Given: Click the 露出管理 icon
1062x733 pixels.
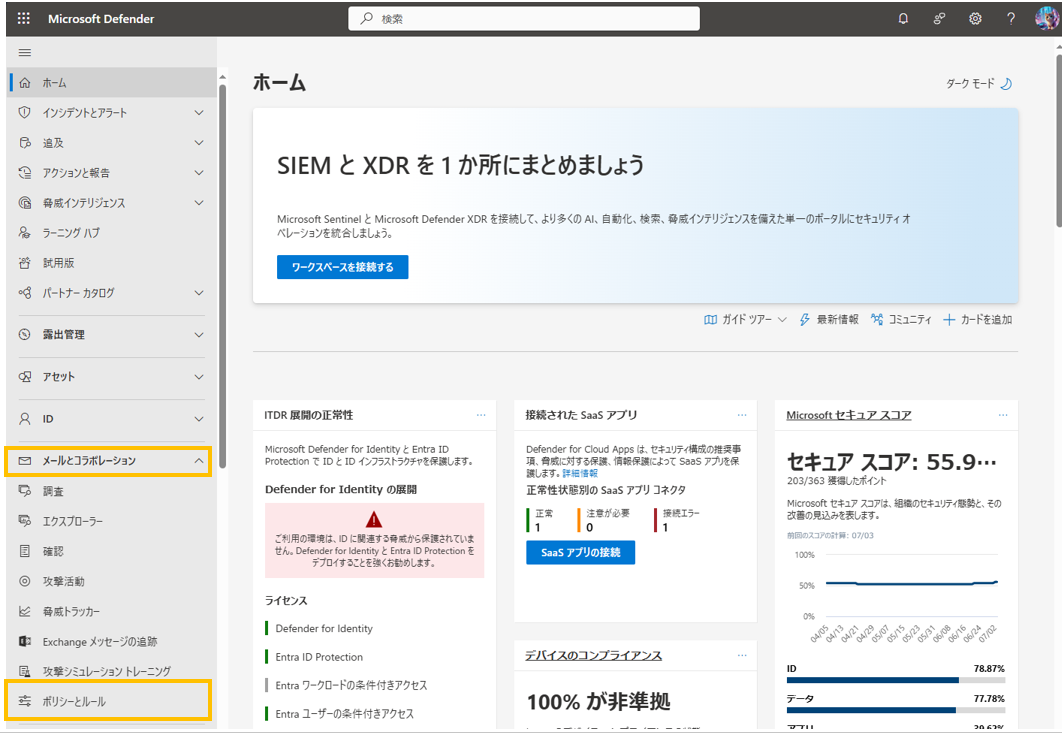Looking at the screenshot, I should [25, 334].
